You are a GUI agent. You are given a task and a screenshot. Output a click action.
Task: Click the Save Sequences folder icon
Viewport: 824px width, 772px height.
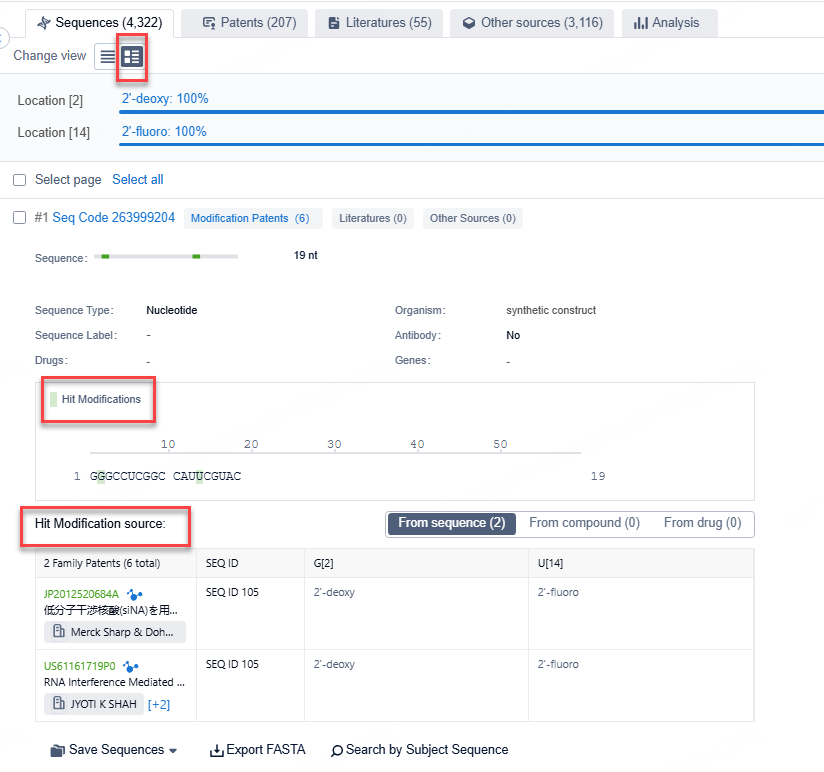coord(57,750)
